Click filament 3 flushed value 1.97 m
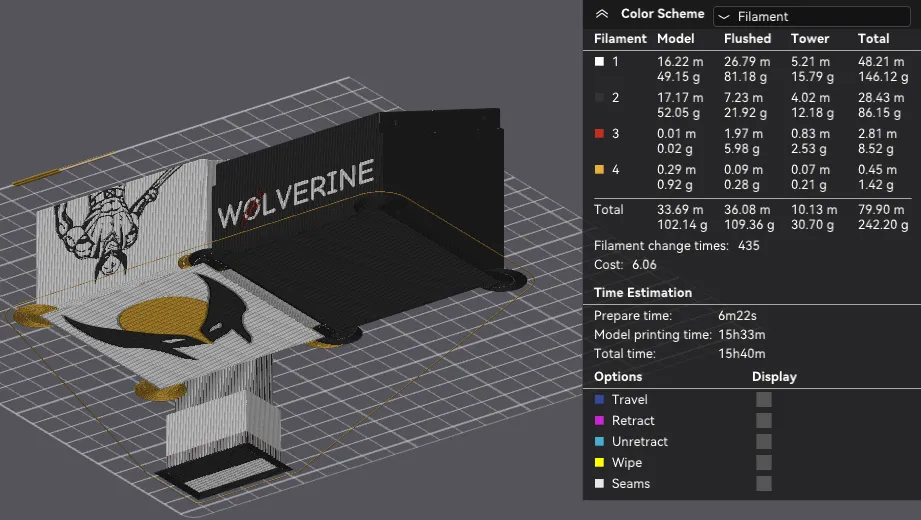The image size is (921, 520). point(743,133)
